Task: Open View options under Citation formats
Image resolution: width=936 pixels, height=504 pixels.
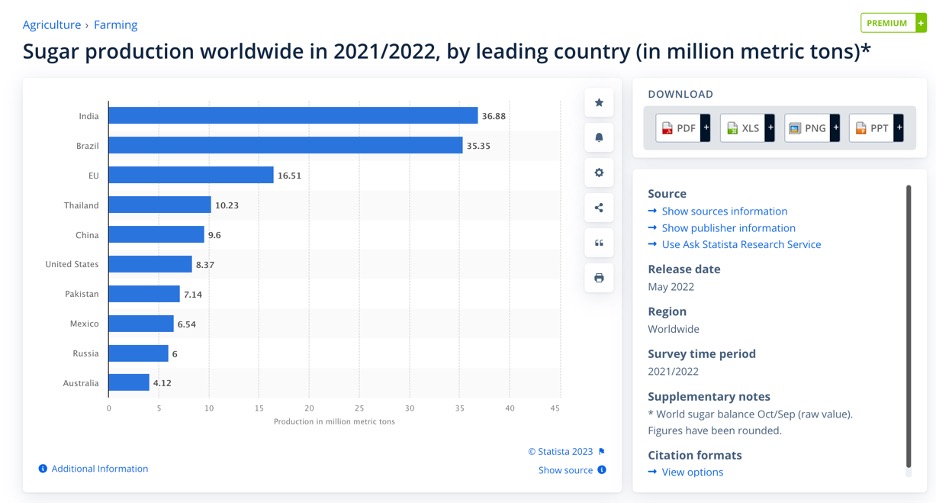Action: tap(692, 472)
